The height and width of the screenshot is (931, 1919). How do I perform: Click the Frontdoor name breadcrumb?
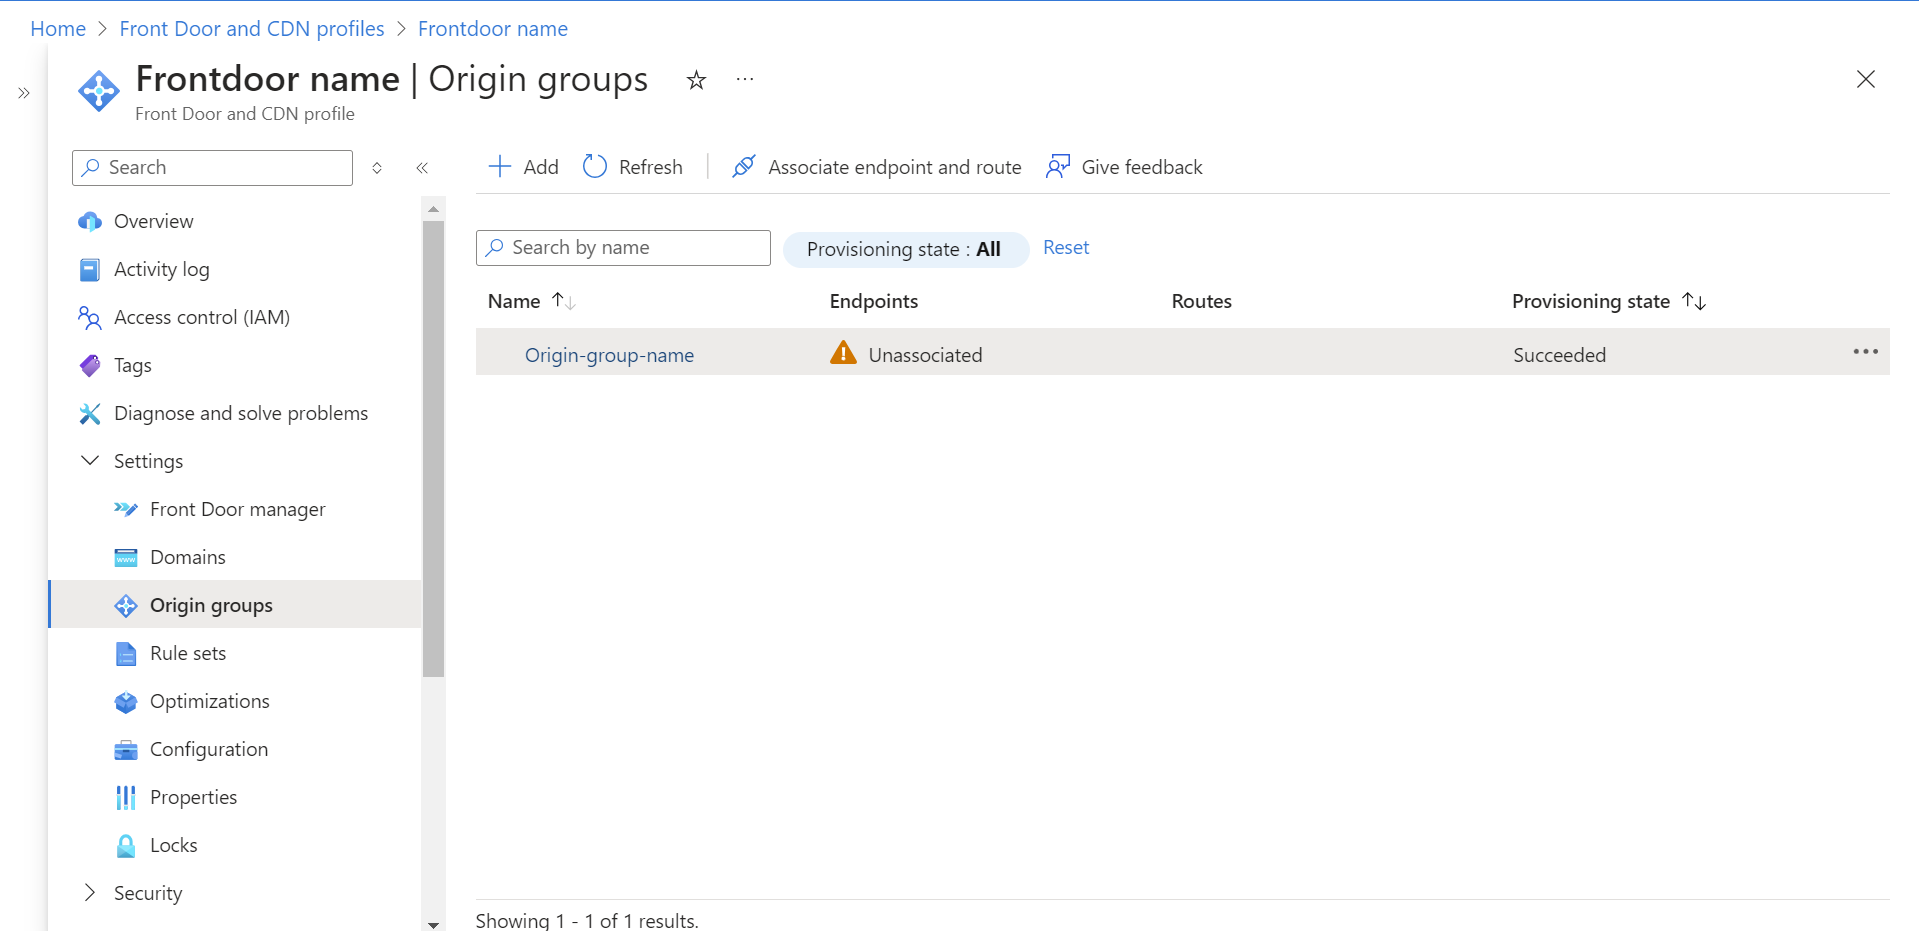coord(493,29)
